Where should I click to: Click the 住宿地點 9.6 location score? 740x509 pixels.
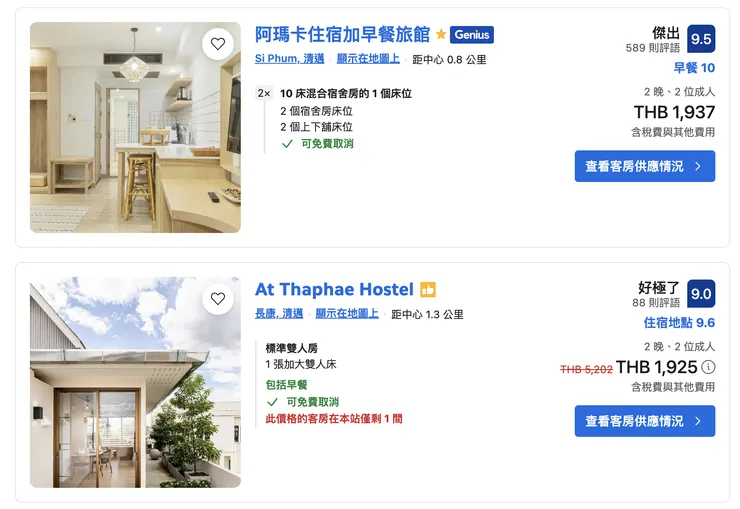[679, 323]
